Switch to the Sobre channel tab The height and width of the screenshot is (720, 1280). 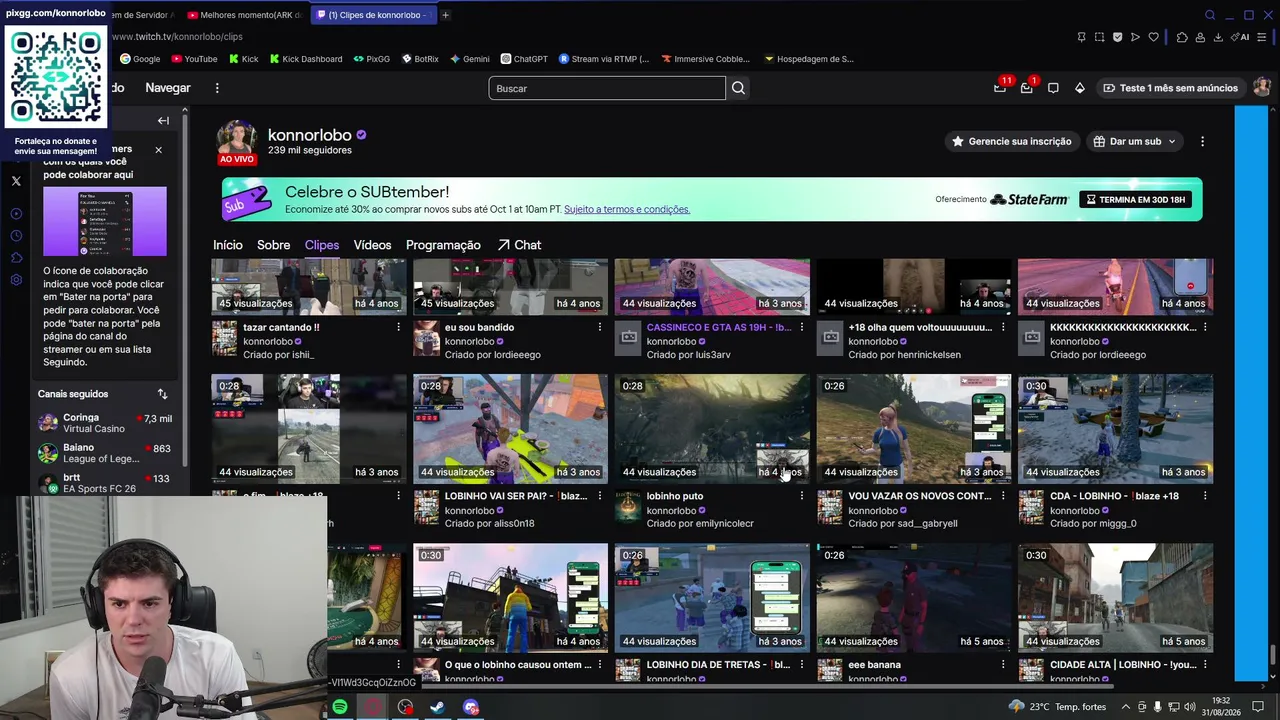273,245
